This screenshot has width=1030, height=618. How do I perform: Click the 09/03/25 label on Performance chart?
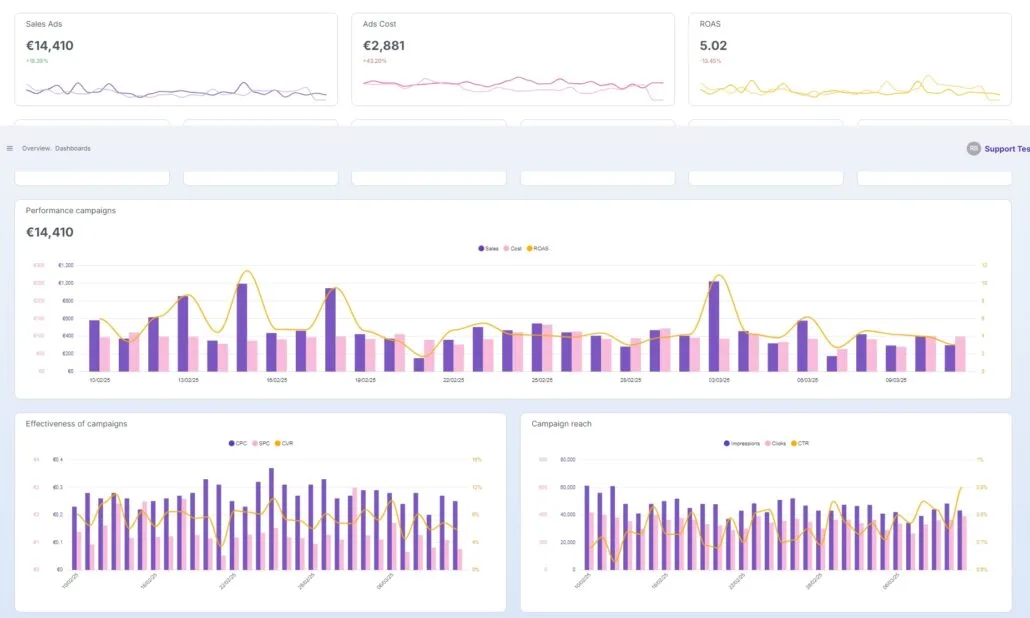point(896,380)
